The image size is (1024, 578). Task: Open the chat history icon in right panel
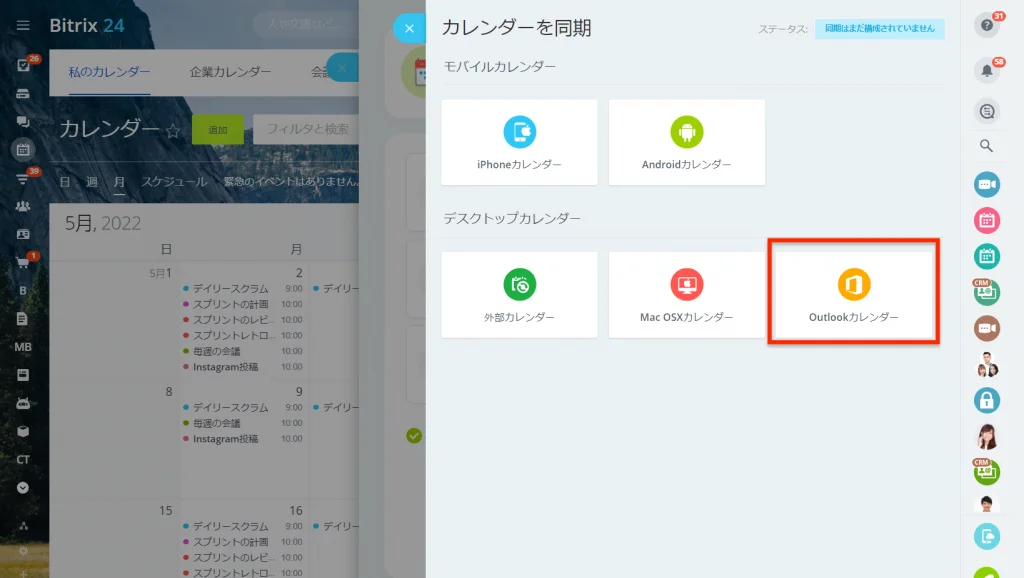click(987, 111)
